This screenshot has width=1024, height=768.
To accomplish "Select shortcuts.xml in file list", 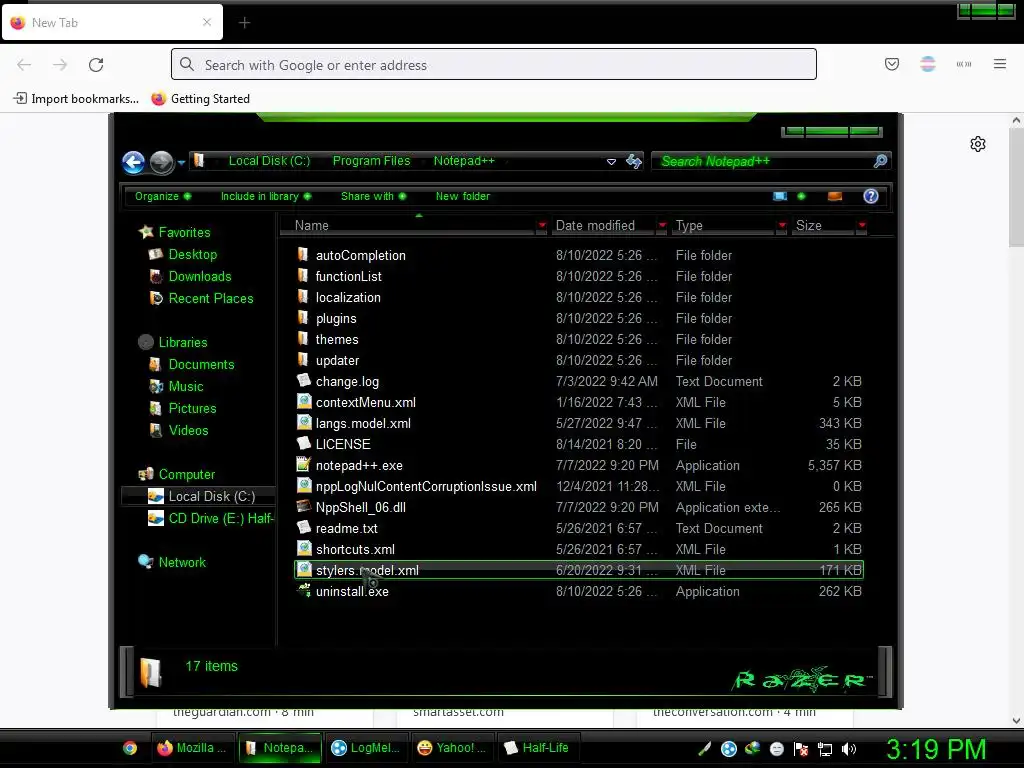I will click(x=355, y=549).
